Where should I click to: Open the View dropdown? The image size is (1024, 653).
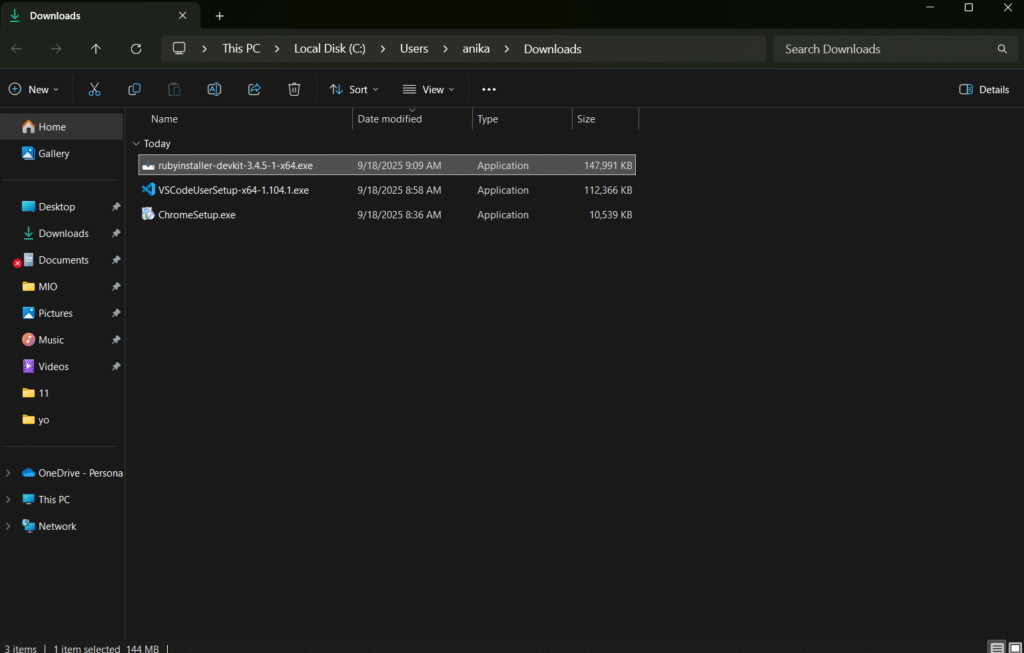pyautogui.click(x=428, y=89)
